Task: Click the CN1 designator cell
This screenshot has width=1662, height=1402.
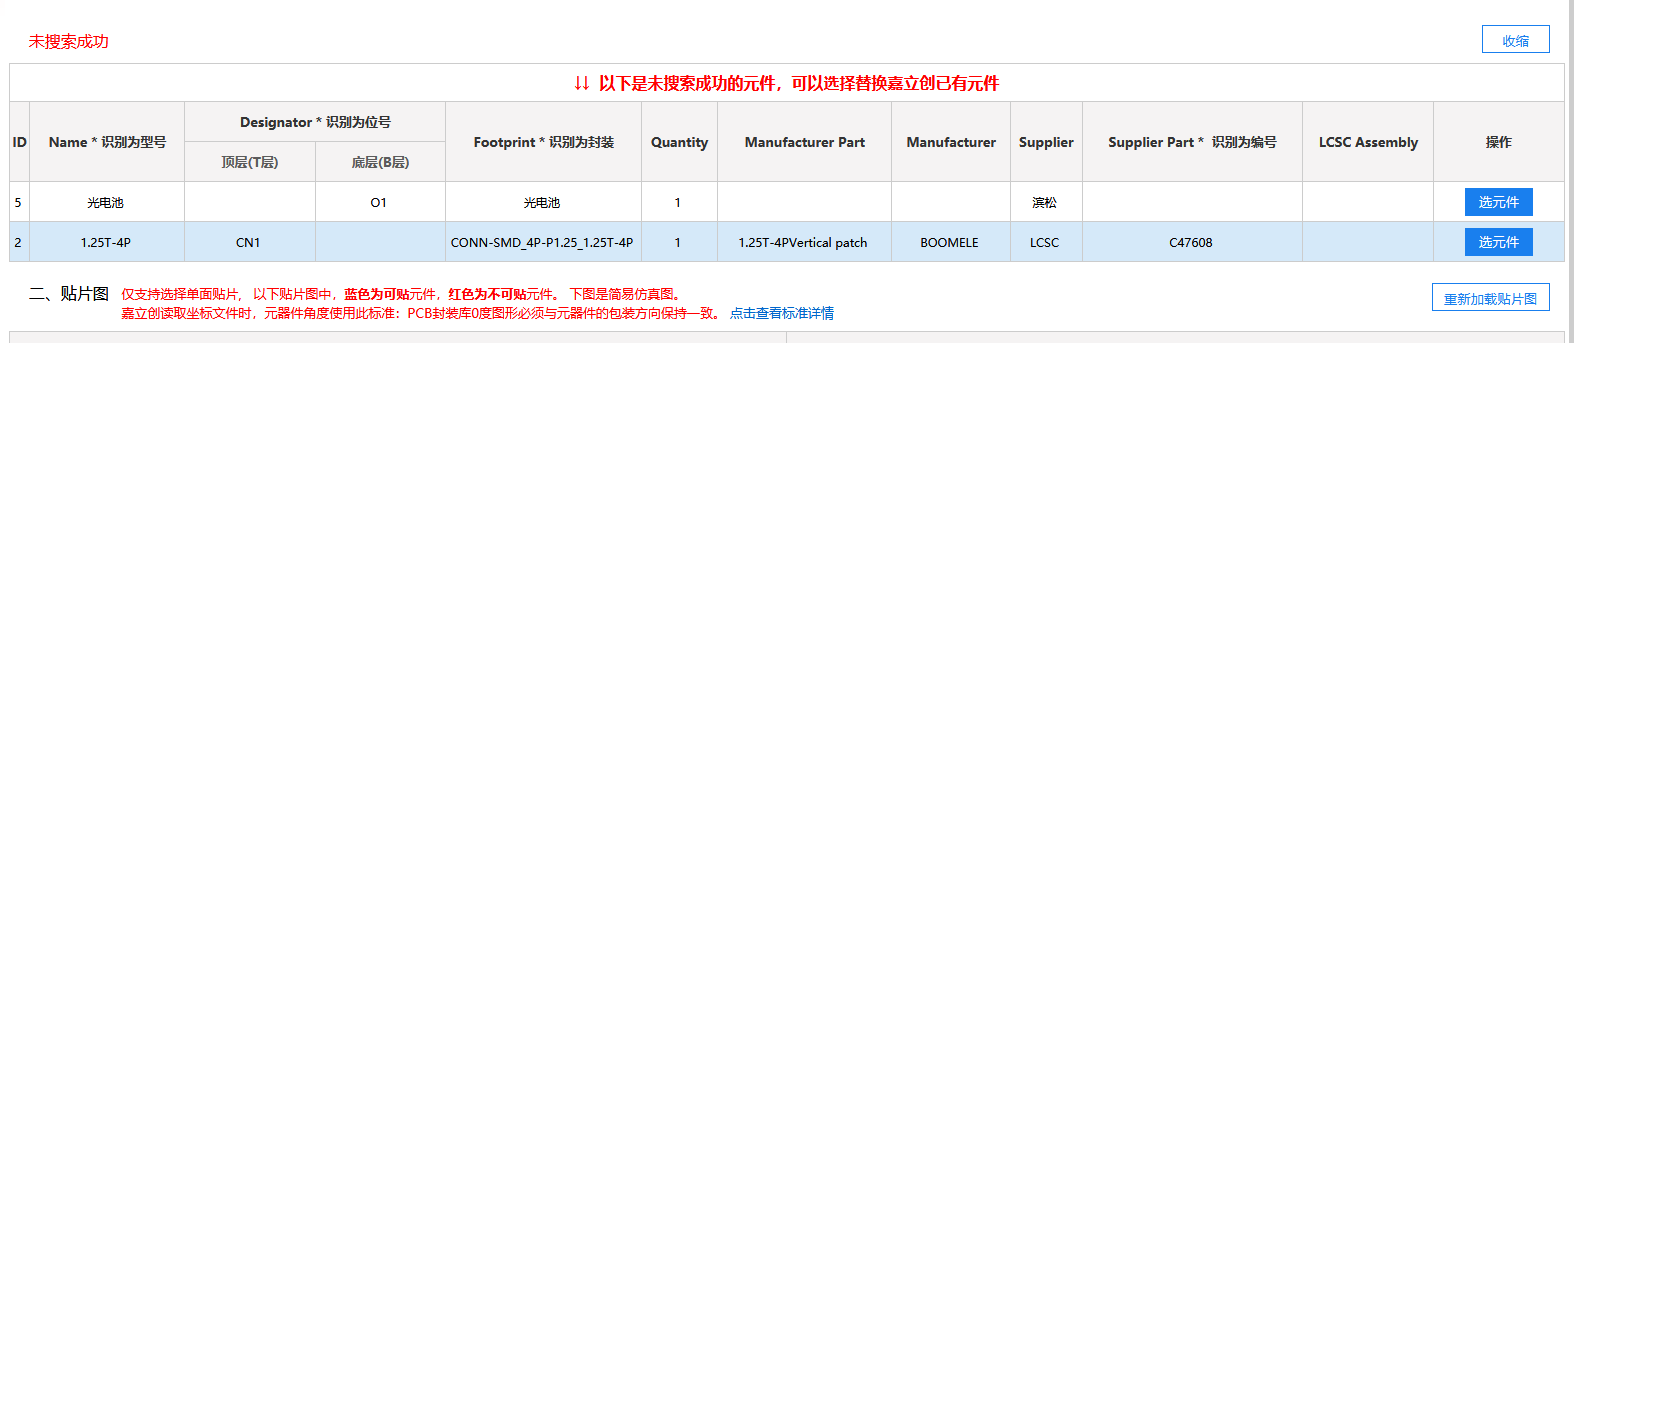Action: (x=248, y=242)
